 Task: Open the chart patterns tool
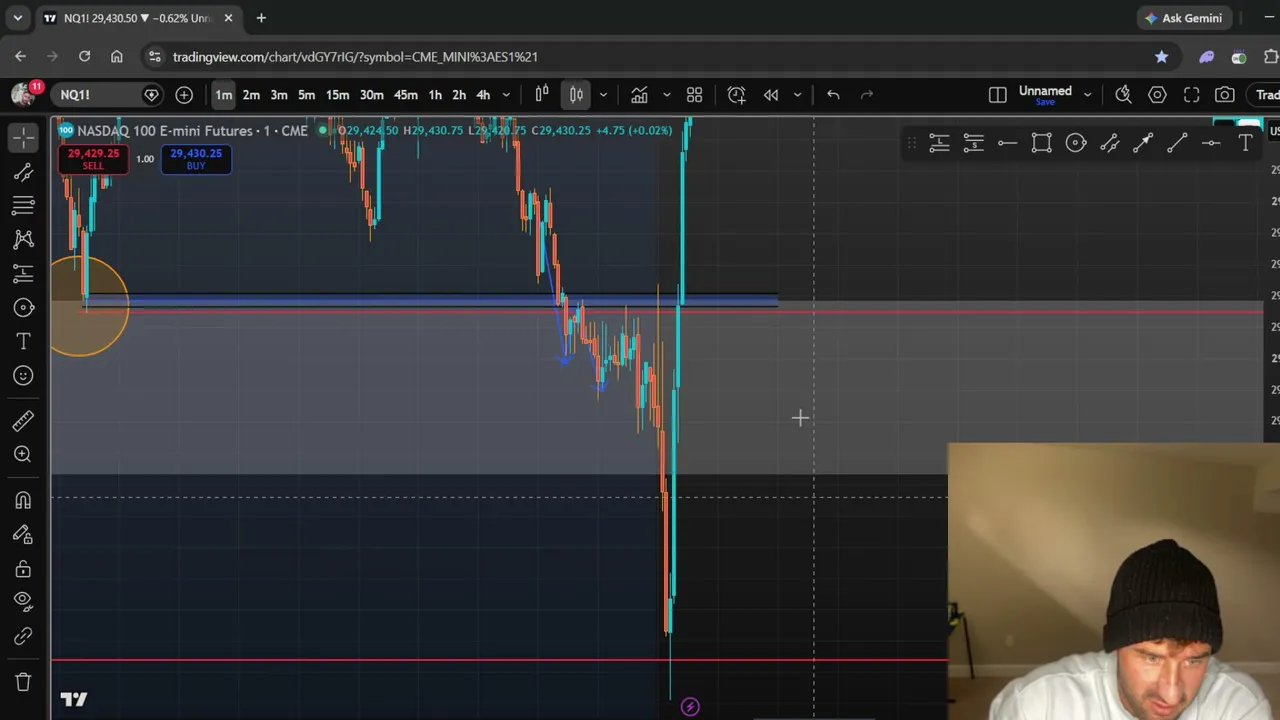pos(23,240)
